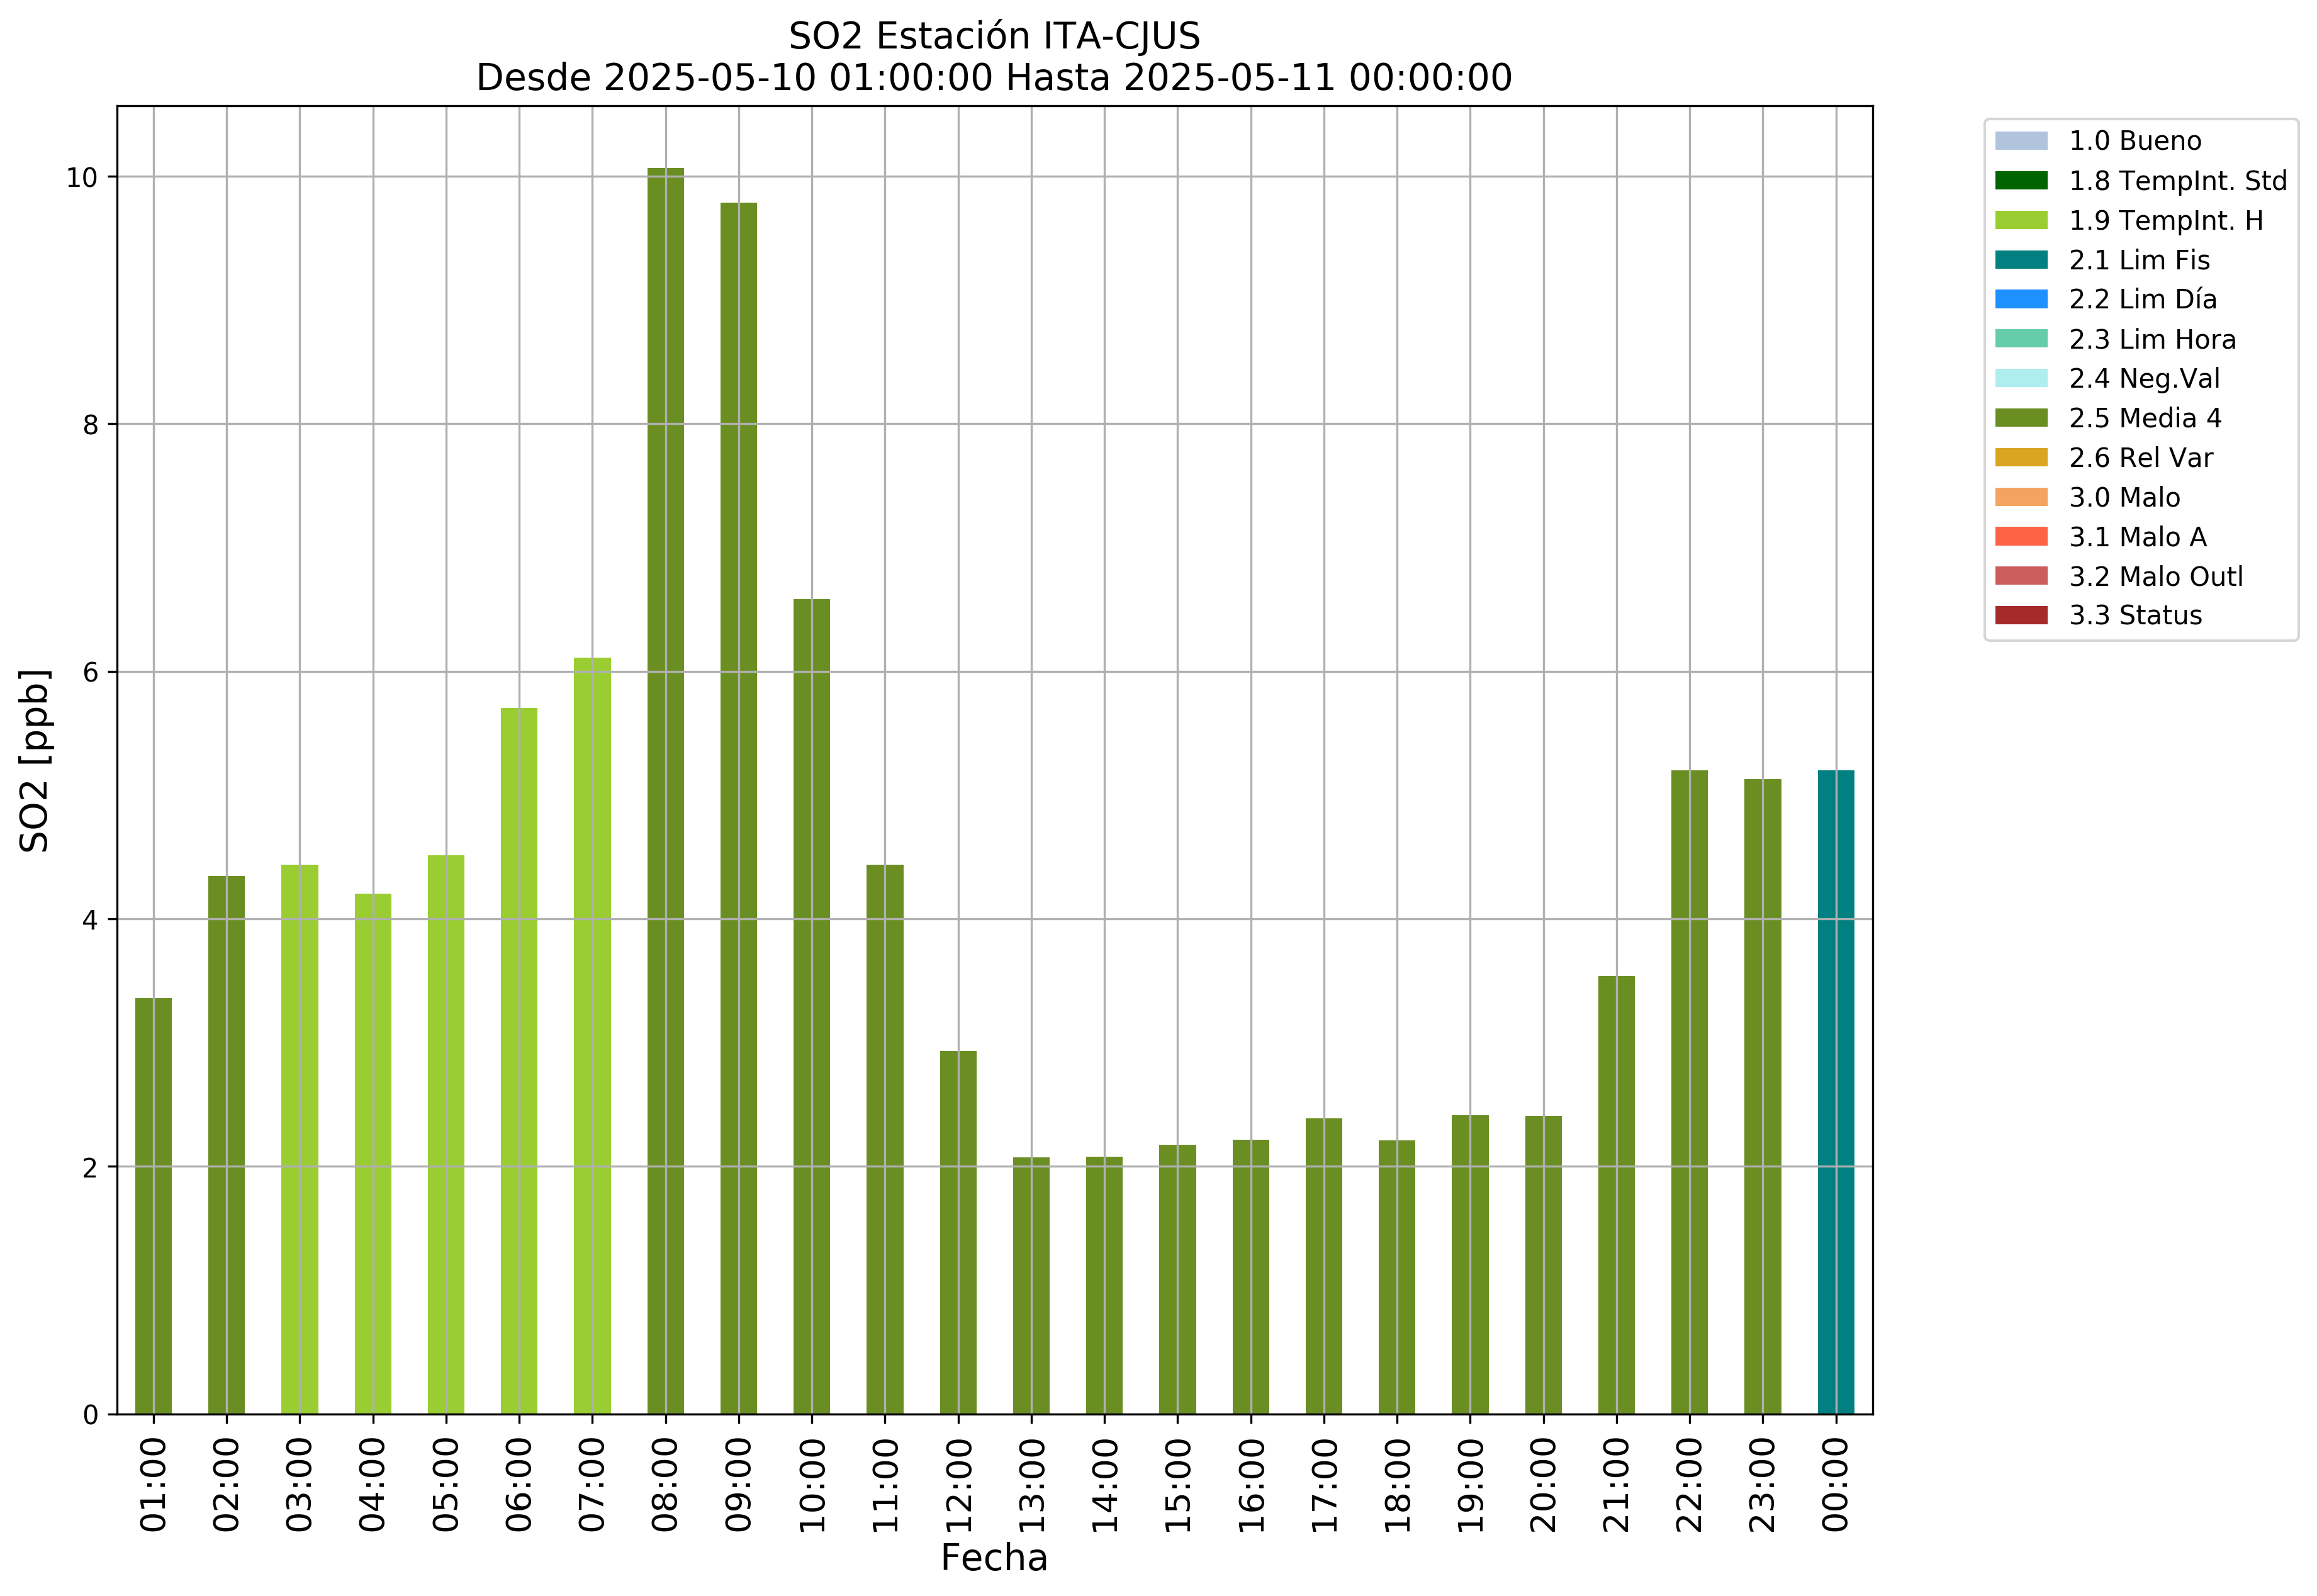Click the bar at 21:00
Image resolution: width=2317 pixels, height=1596 pixels.
1616,1195
